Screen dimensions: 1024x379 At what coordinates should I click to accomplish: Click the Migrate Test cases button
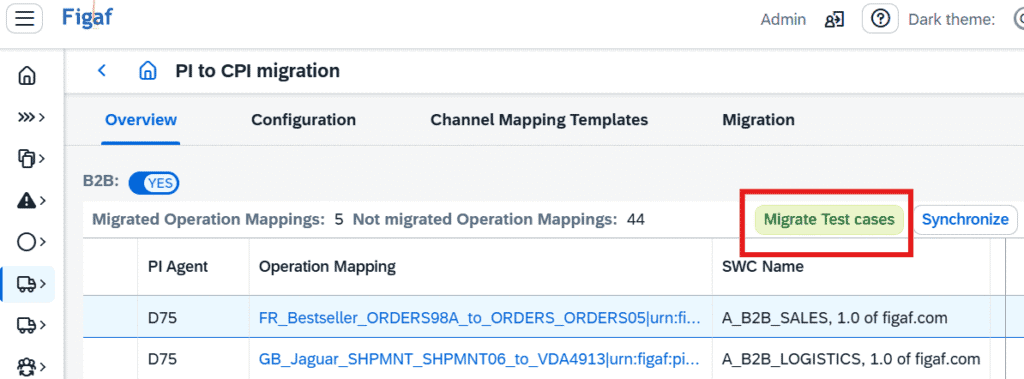click(x=829, y=220)
